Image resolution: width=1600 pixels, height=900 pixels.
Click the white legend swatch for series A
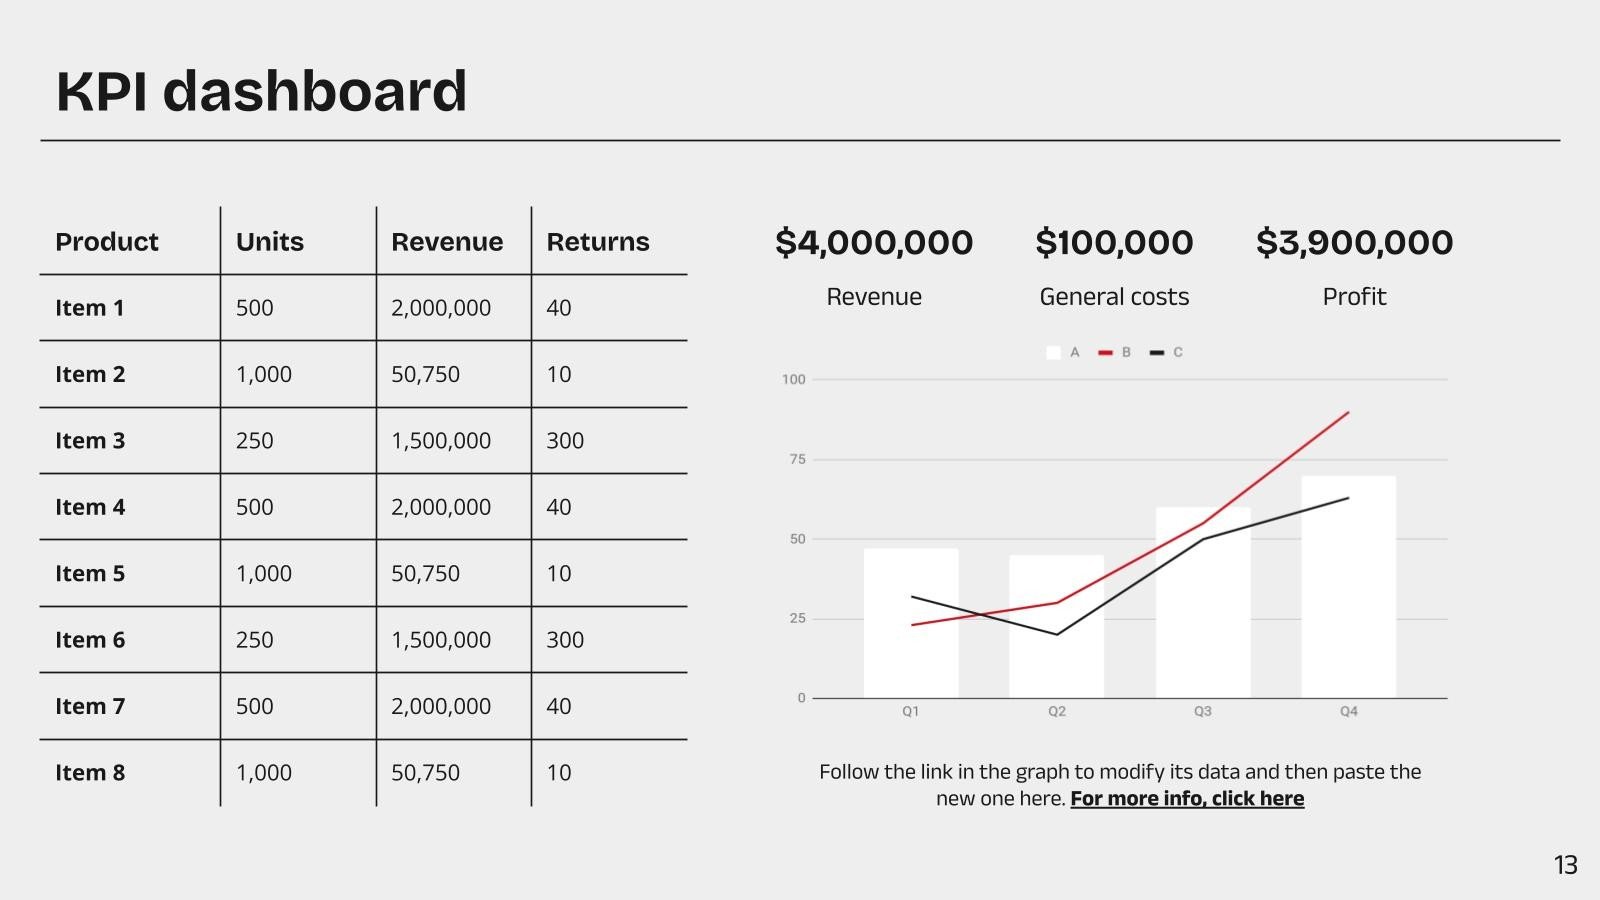1053,353
